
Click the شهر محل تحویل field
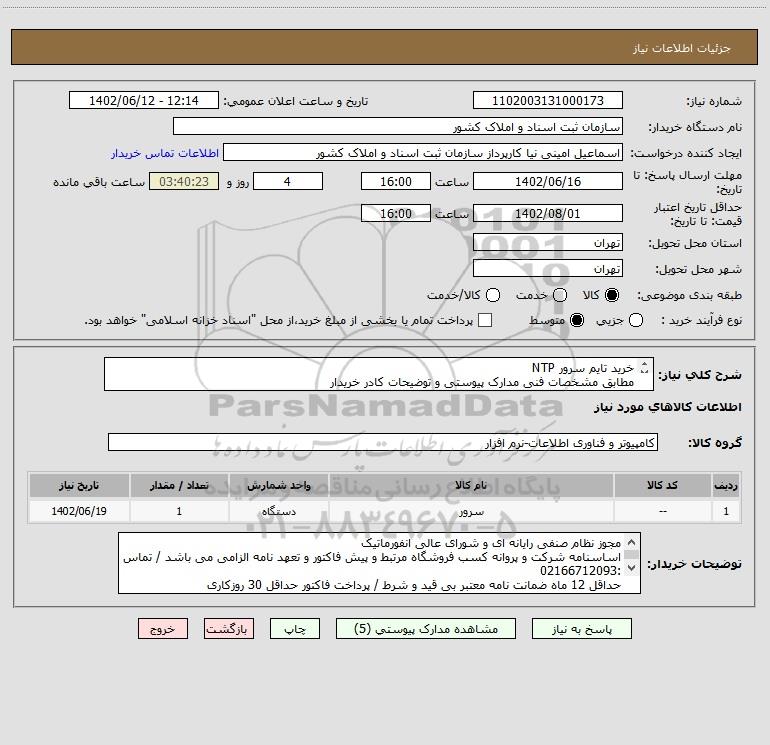click(x=548, y=269)
